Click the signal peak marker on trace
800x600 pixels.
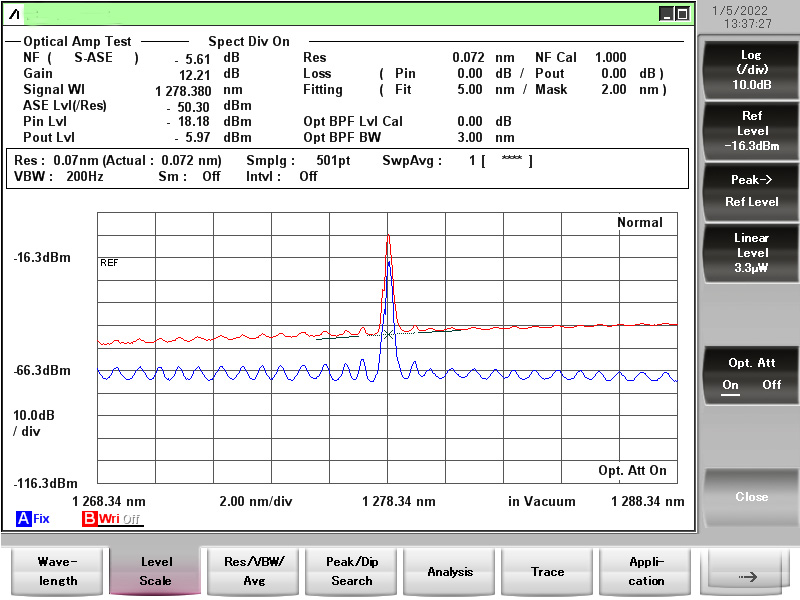(x=388, y=236)
